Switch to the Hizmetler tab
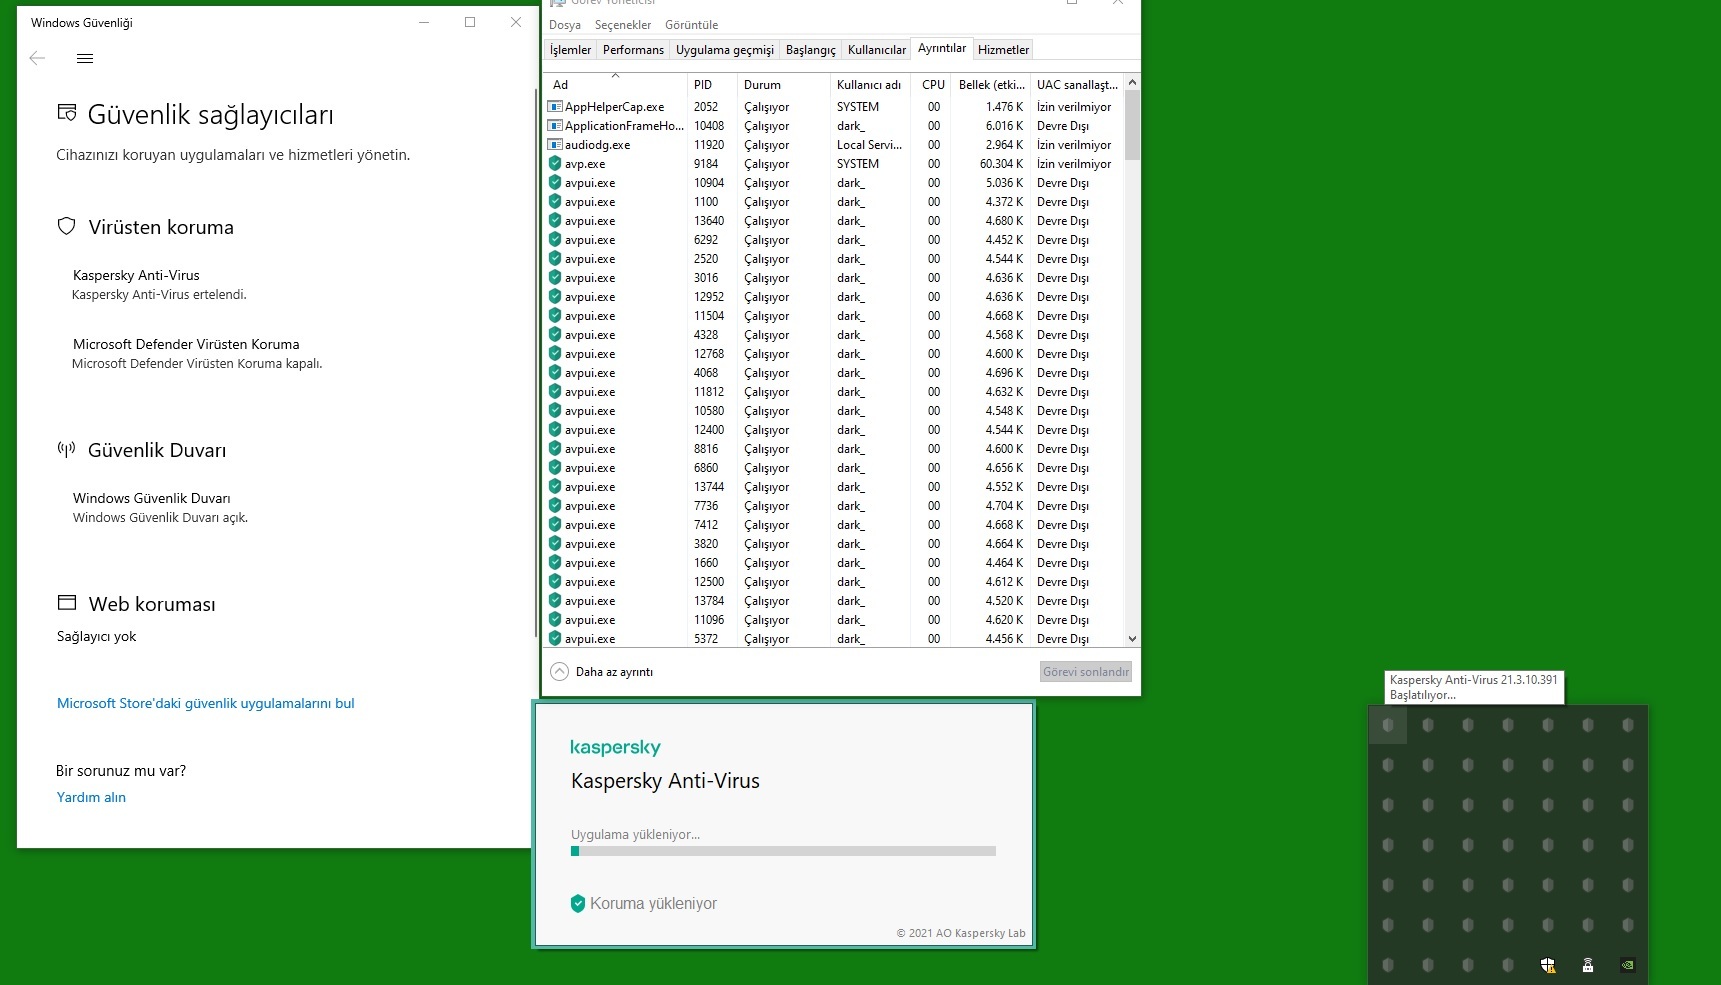This screenshot has width=1721, height=985. point(1003,50)
